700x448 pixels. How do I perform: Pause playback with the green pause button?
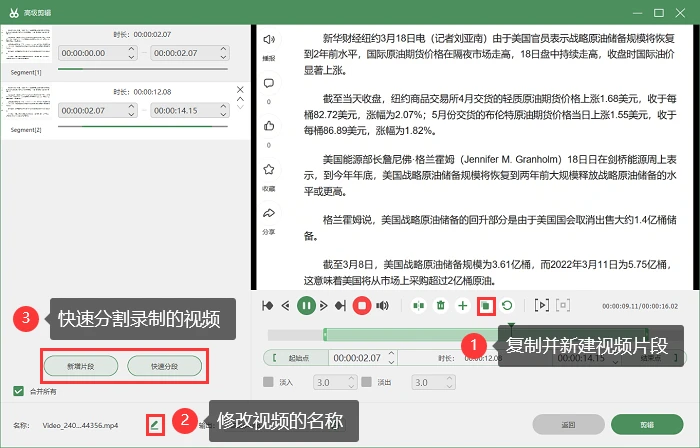tap(306, 306)
